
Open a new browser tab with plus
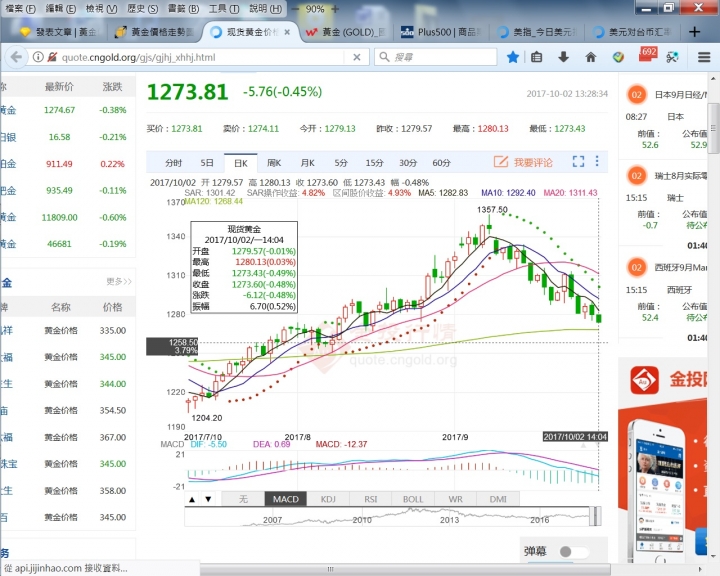click(695, 32)
